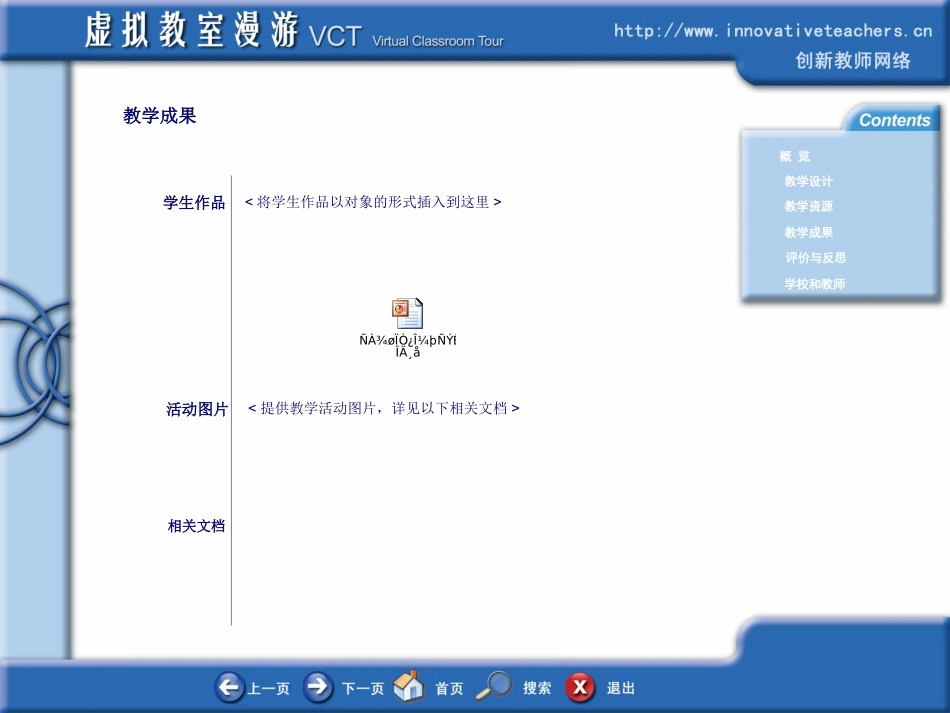Click the 虚拟教室漫游 title logo
Image resolution: width=950 pixels, height=713 pixels.
coord(191,30)
